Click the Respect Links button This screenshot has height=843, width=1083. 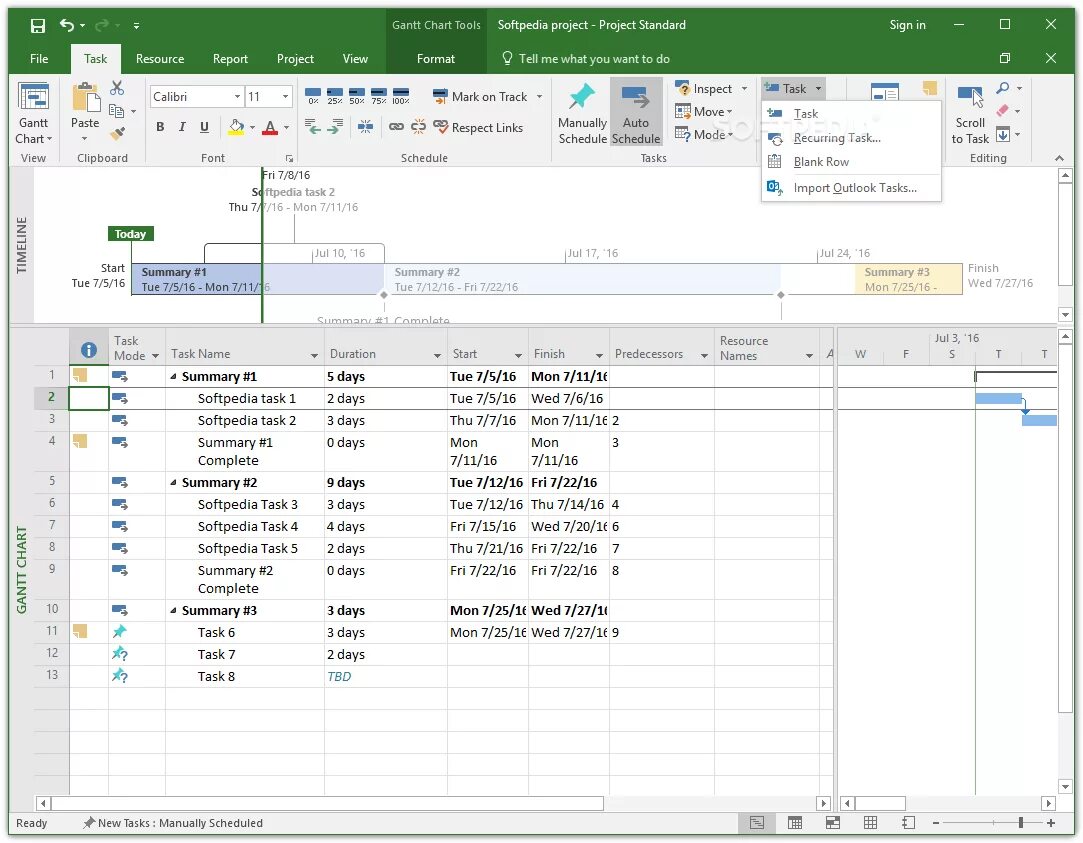point(478,127)
